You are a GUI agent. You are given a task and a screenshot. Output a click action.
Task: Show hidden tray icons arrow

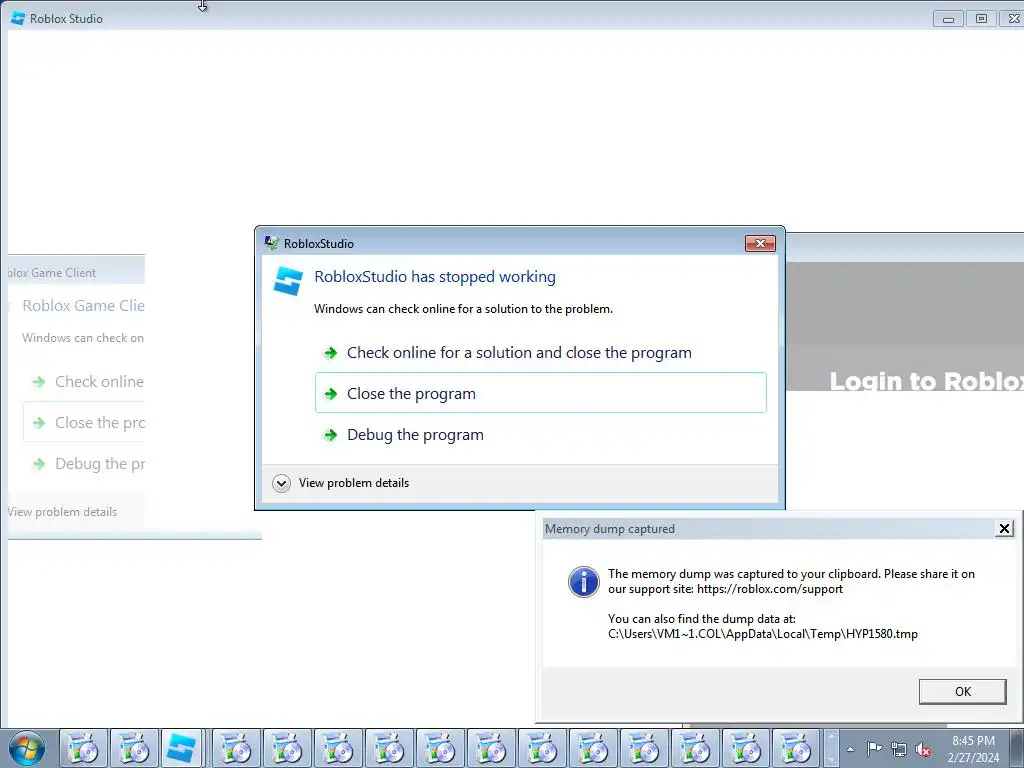click(x=850, y=749)
